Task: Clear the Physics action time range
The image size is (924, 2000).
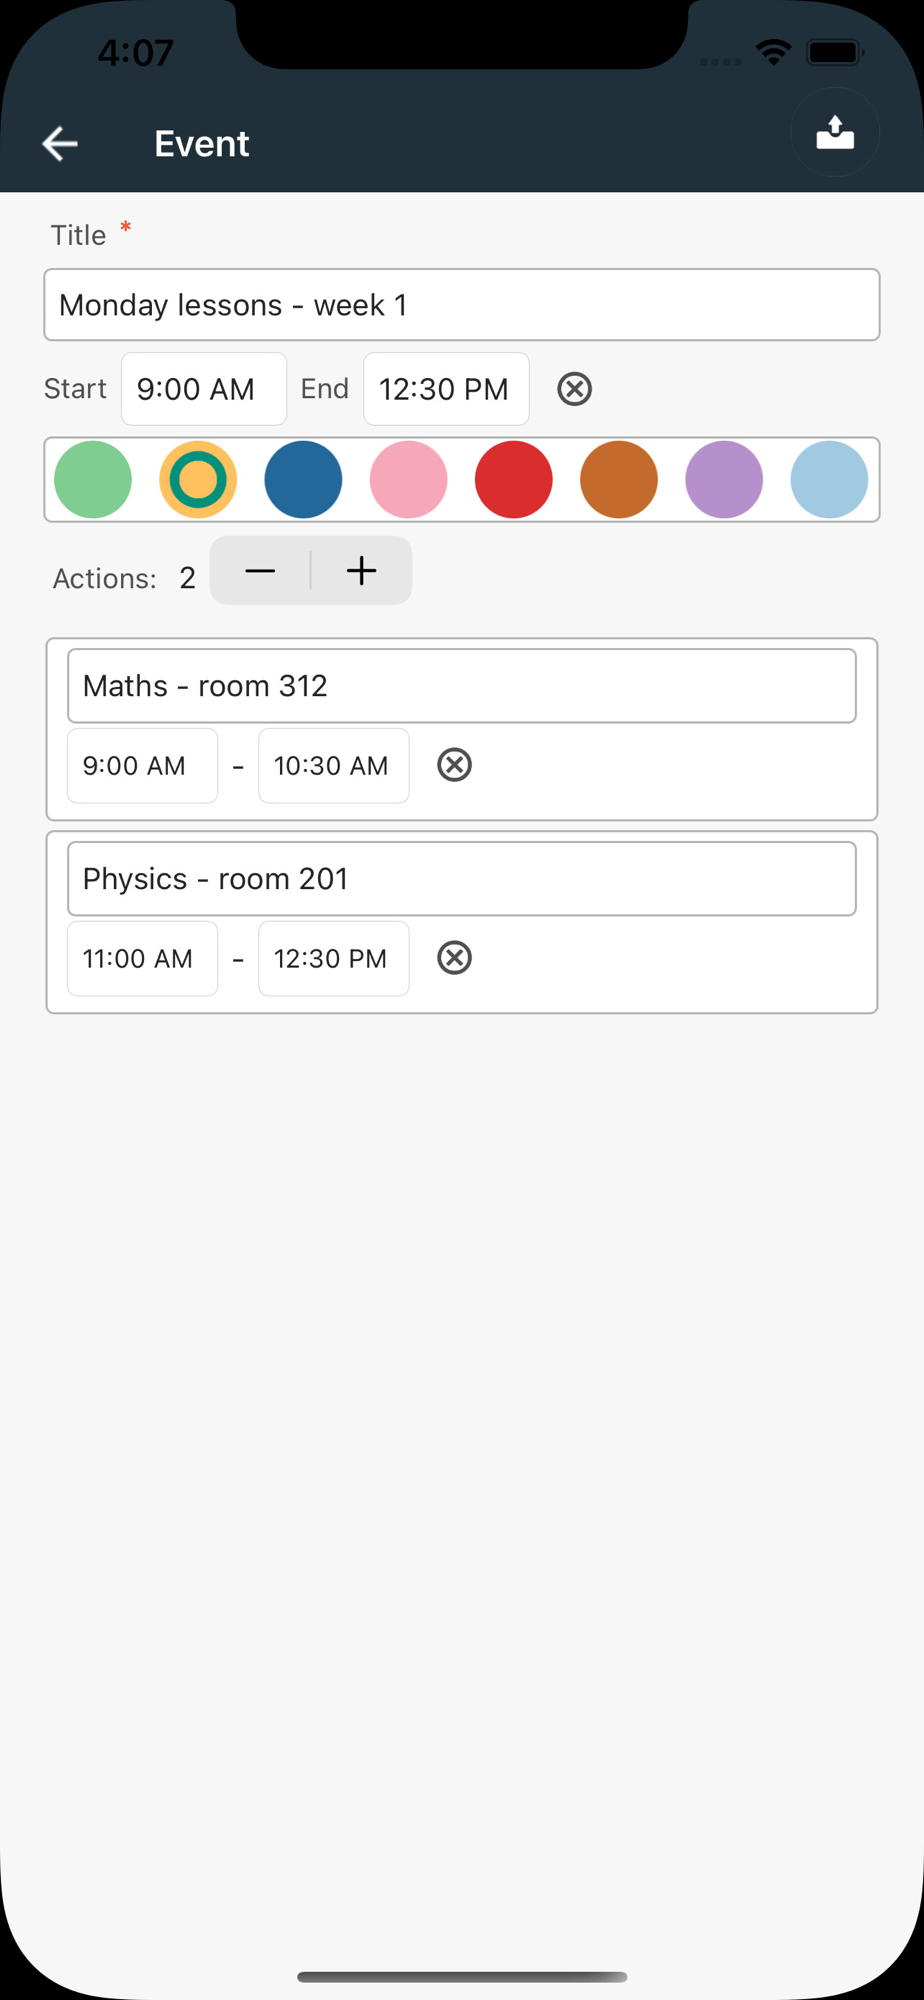Action: pyautogui.click(x=454, y=958)
